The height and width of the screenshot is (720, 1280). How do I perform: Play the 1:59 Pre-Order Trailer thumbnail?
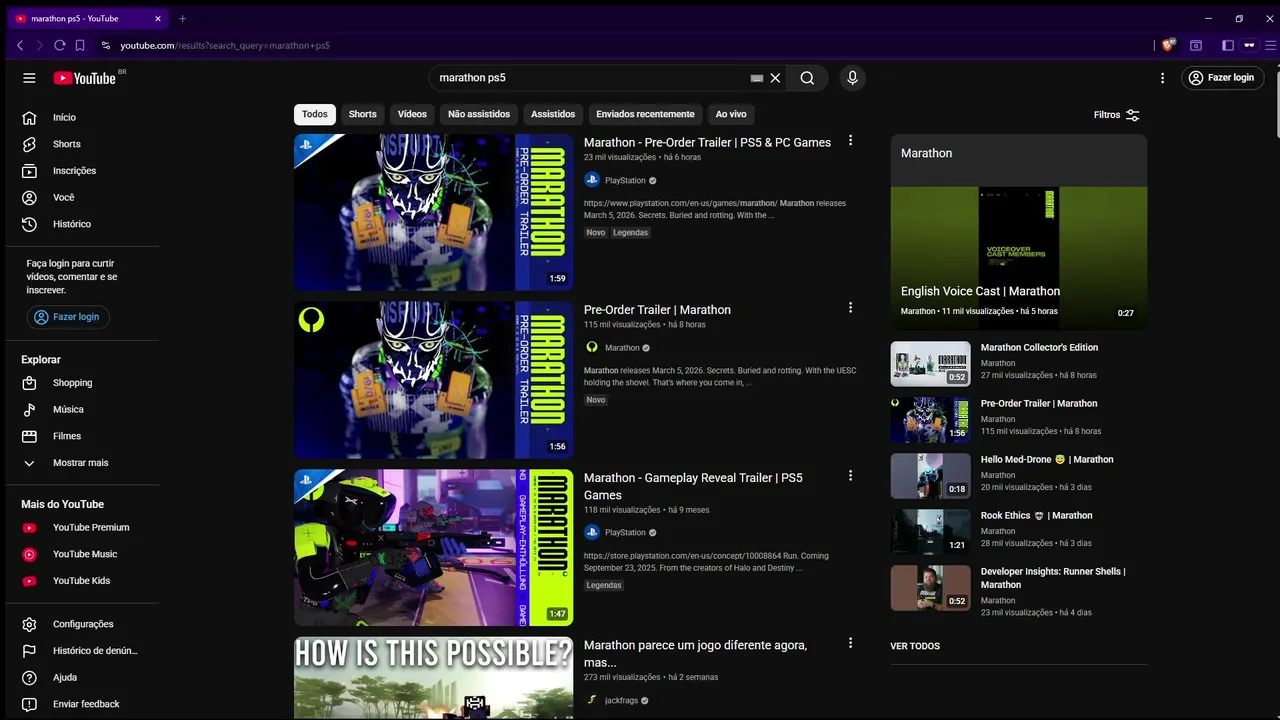[x=433, y=212]
